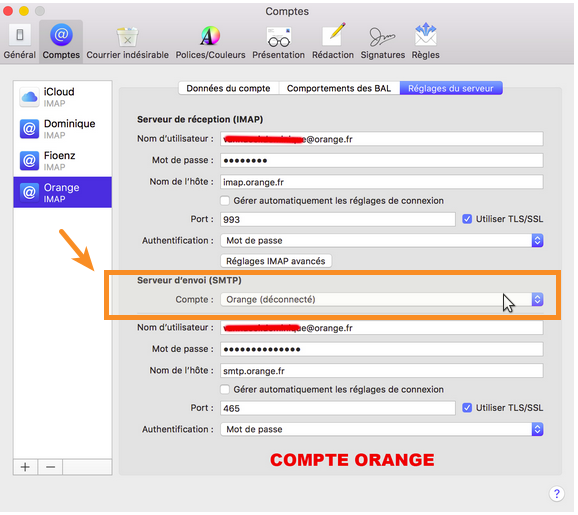Toggle SMTP Gérer automatiquement les réglages checkbox
The height and width of the screenshot is (515, 578).
[225, 390]
